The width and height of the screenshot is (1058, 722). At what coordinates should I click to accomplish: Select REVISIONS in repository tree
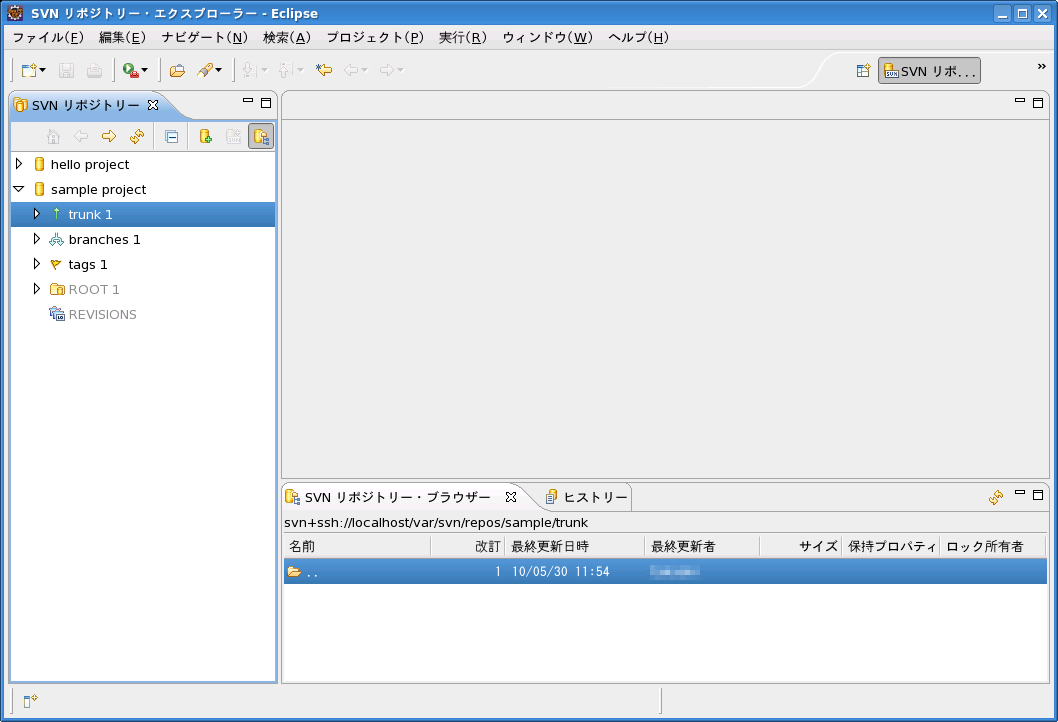coord(103,314)
